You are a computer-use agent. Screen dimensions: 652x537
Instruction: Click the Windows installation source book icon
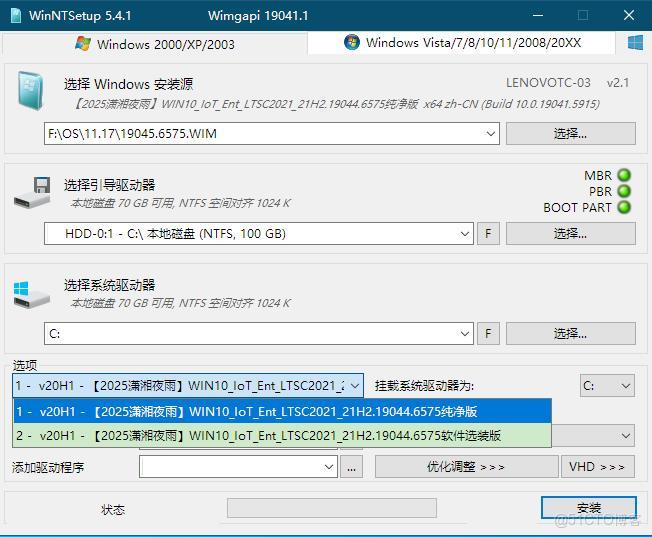(x=30, y=91)
